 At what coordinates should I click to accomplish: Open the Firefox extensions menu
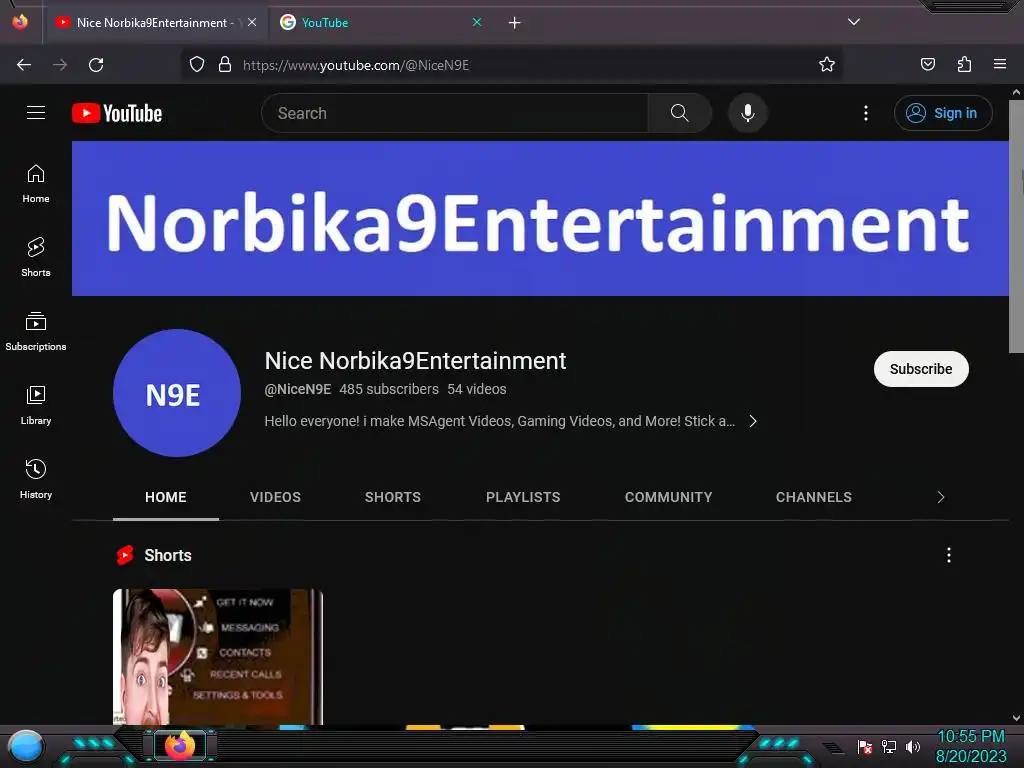(x=964, y=65)
